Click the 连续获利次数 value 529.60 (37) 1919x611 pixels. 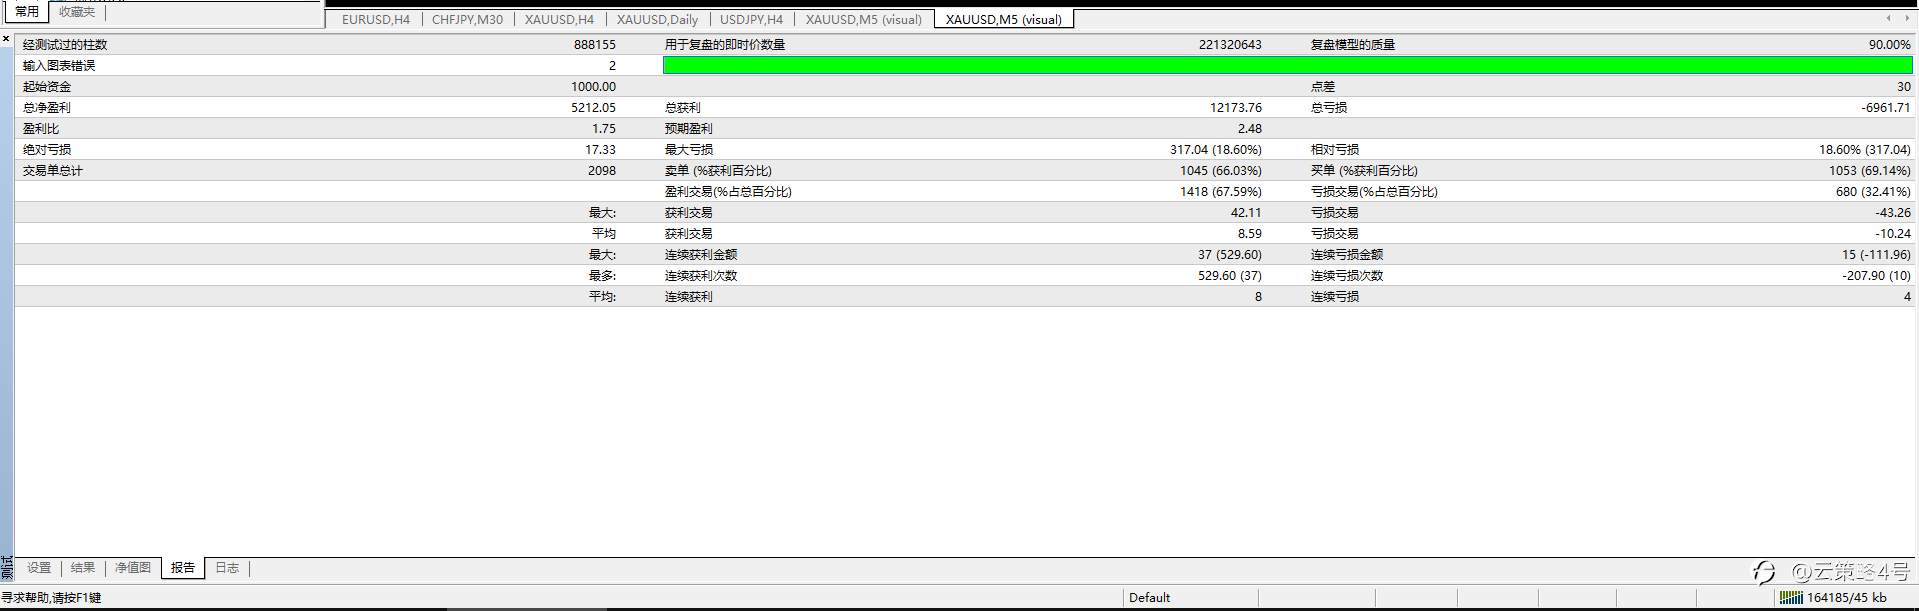[1230, 276]
